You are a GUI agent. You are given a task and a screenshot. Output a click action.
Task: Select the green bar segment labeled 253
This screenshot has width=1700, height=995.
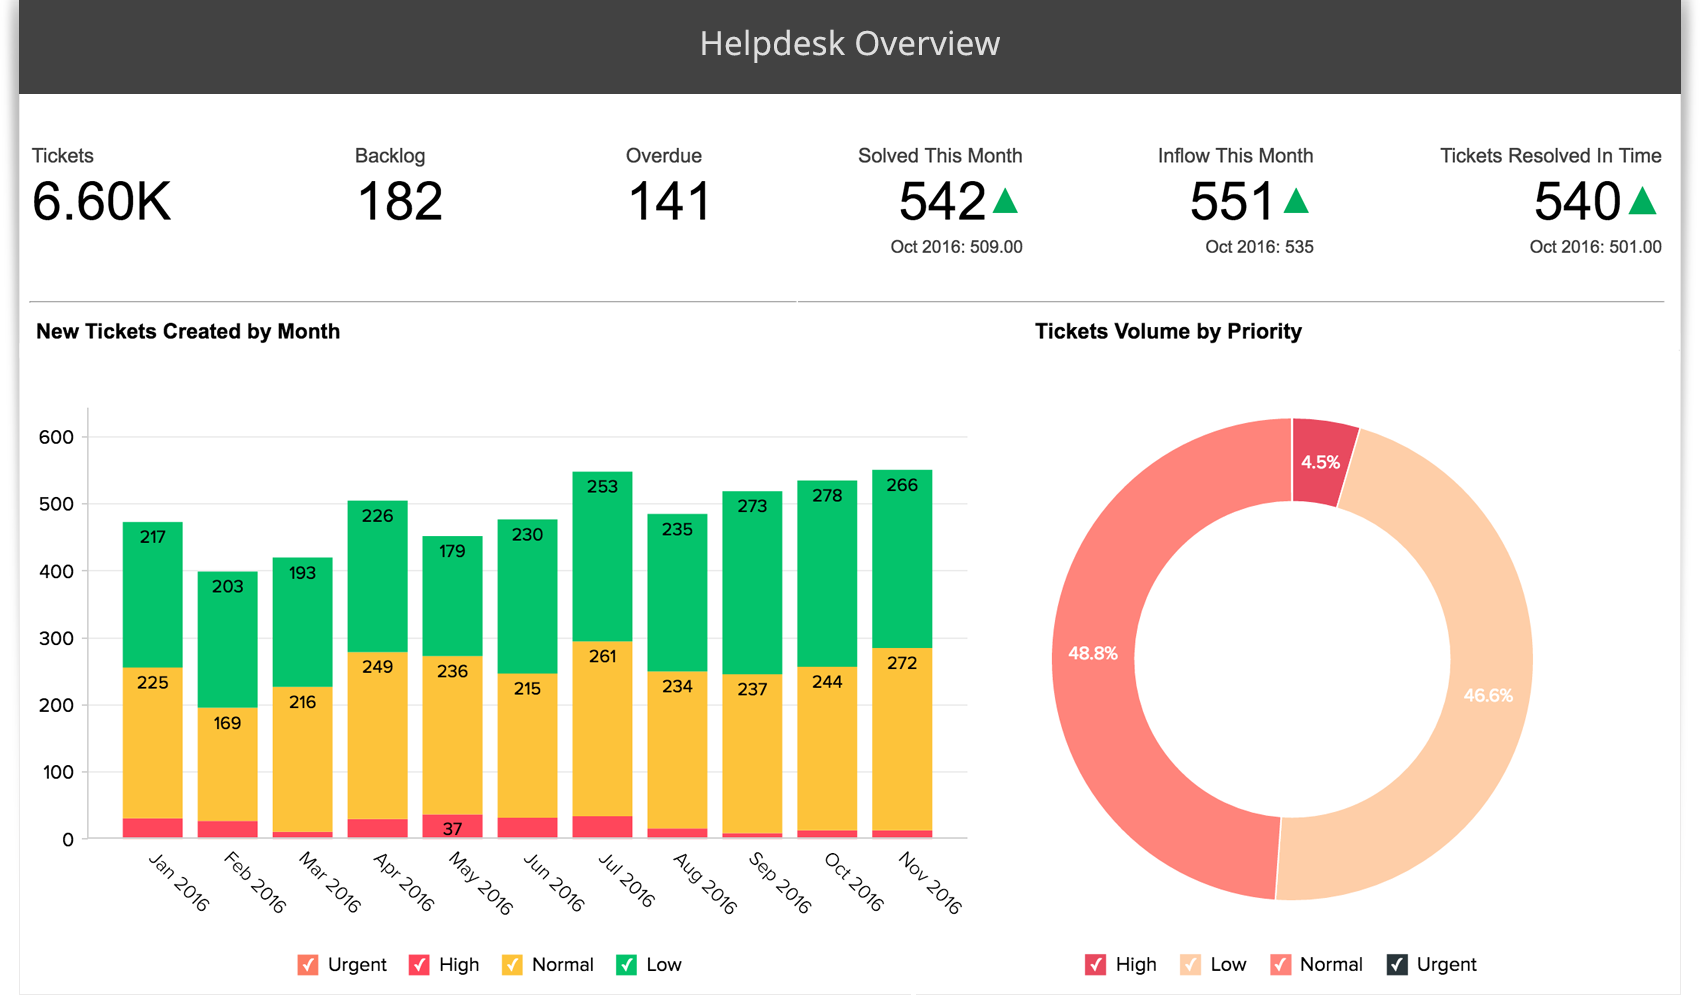tap(603, 557)
